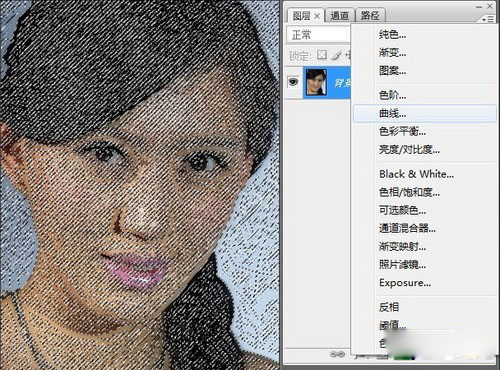The image size is (500, 370).
Task: Select 照片滤镜... adjustment
Action: [402, 264]
